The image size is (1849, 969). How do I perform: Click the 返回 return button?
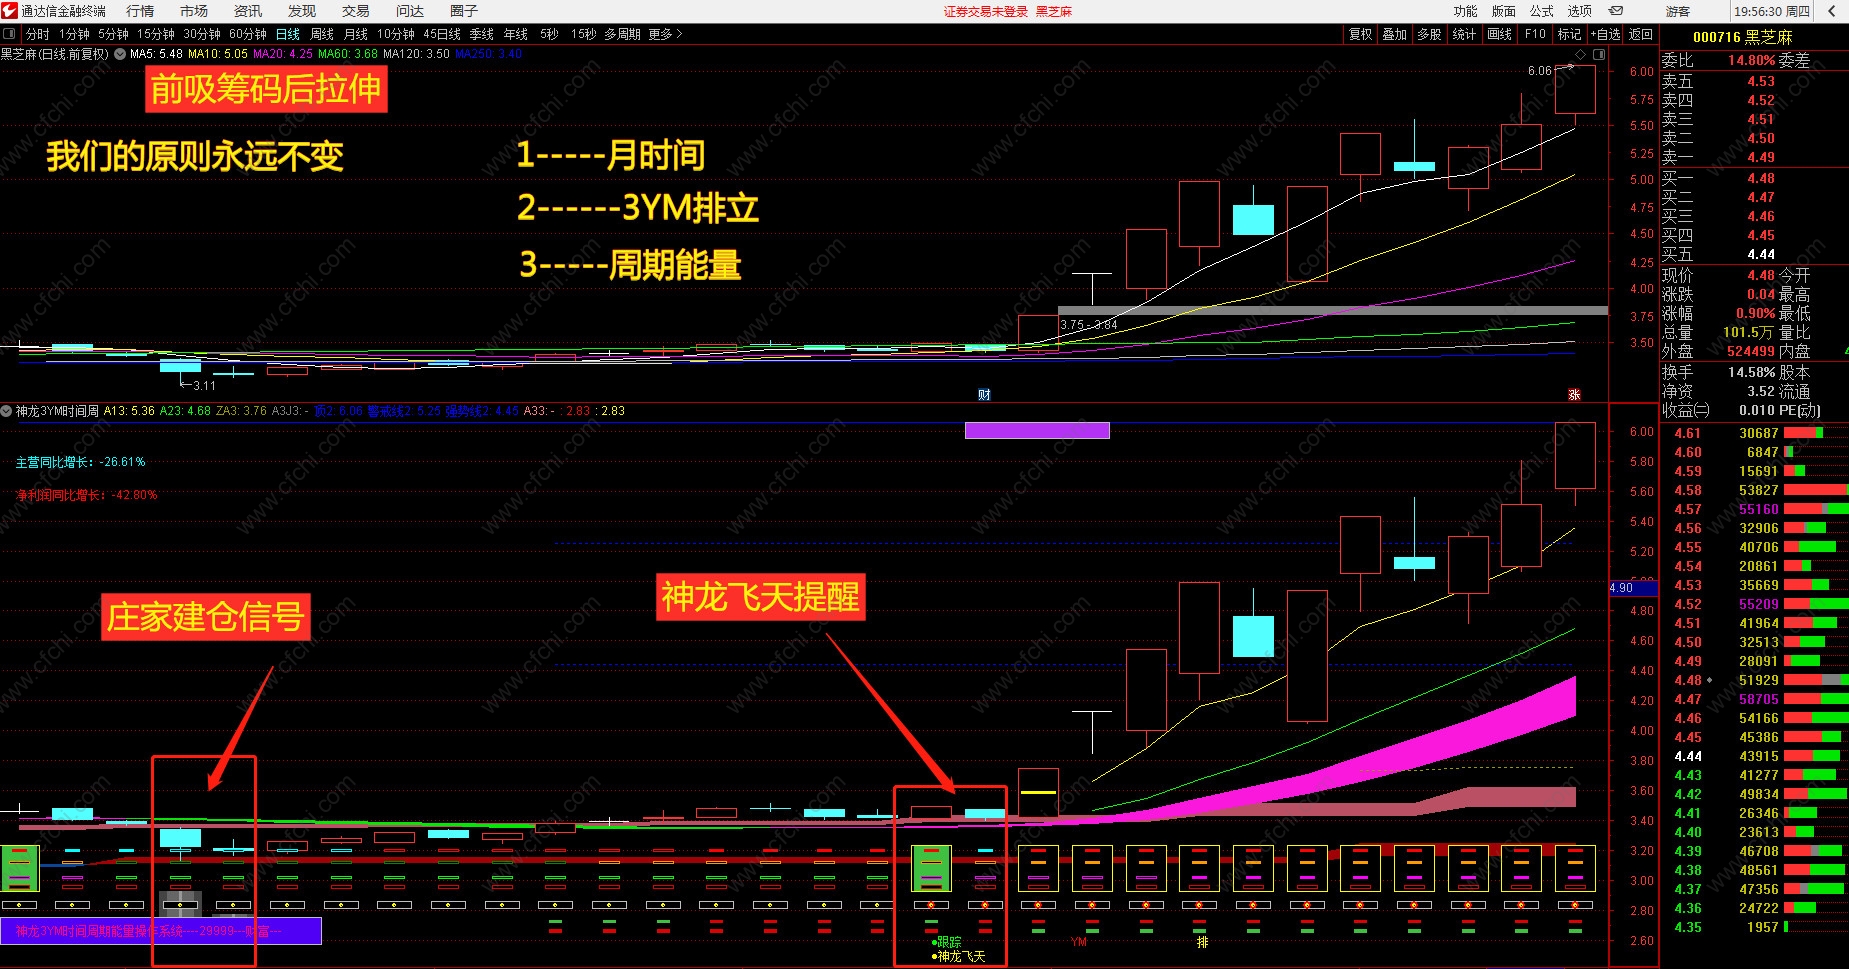[x=1641, y=34]
